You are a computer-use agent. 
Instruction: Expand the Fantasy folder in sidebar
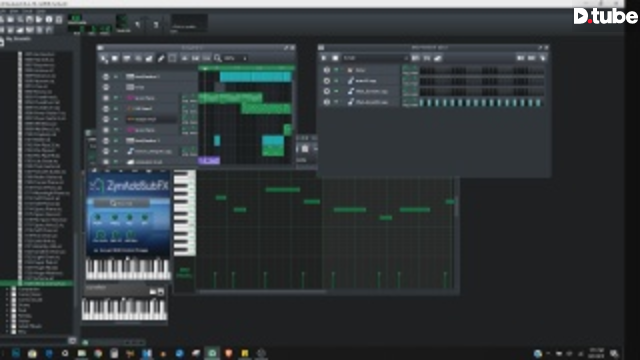(7, 316)
